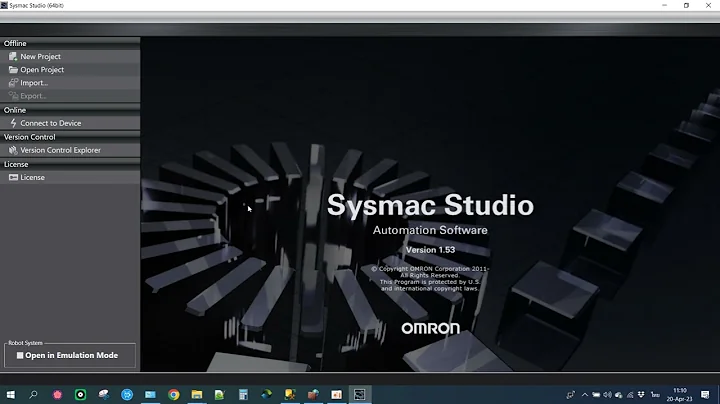Open Windows taskbar search
This screenshot has width=720, height=404.
(x=33, y=394)
